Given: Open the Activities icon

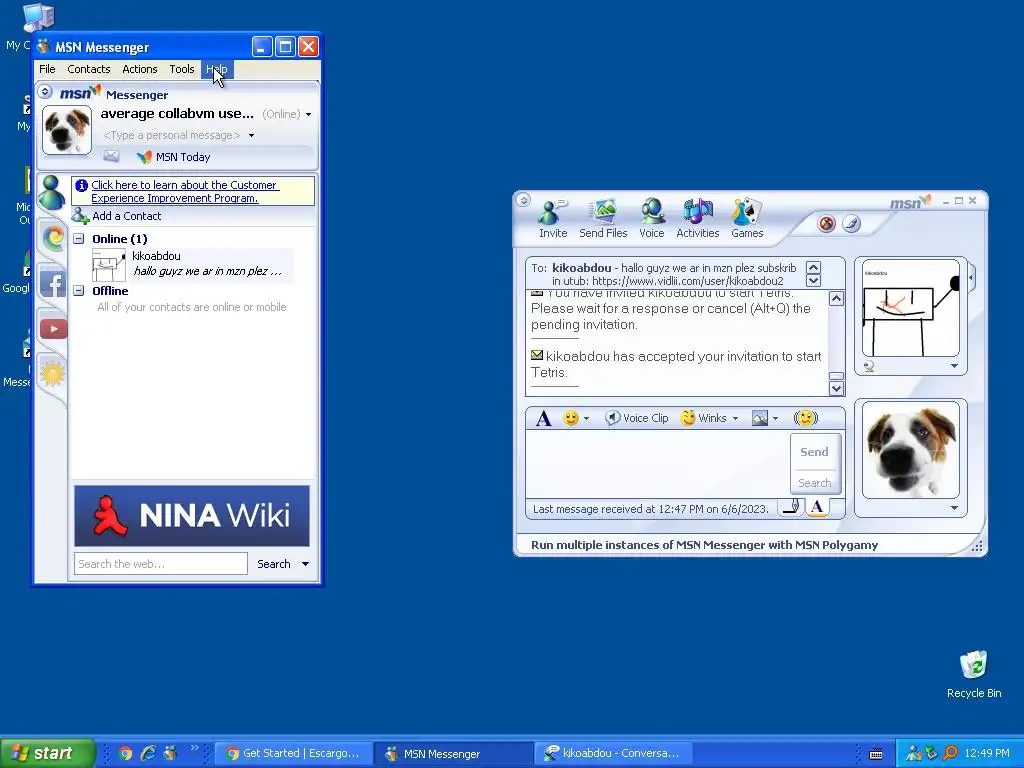Looking at the screenshot, I should [697, 219].
